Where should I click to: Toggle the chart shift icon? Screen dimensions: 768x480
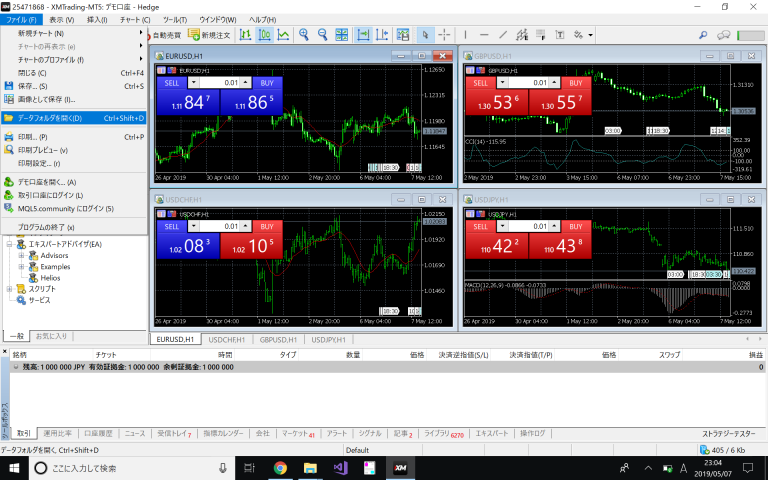pyautogui.click(x=383, y=35)
